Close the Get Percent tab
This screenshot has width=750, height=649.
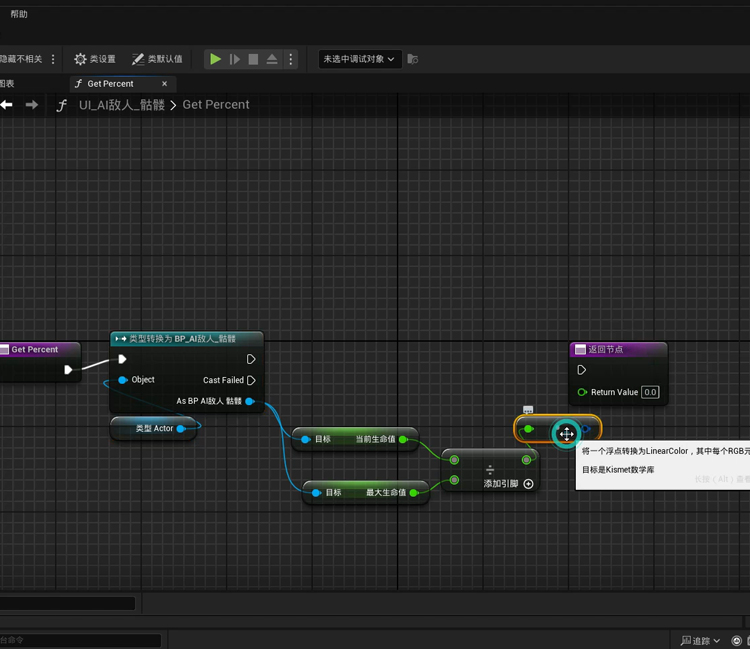coord(165,84)
